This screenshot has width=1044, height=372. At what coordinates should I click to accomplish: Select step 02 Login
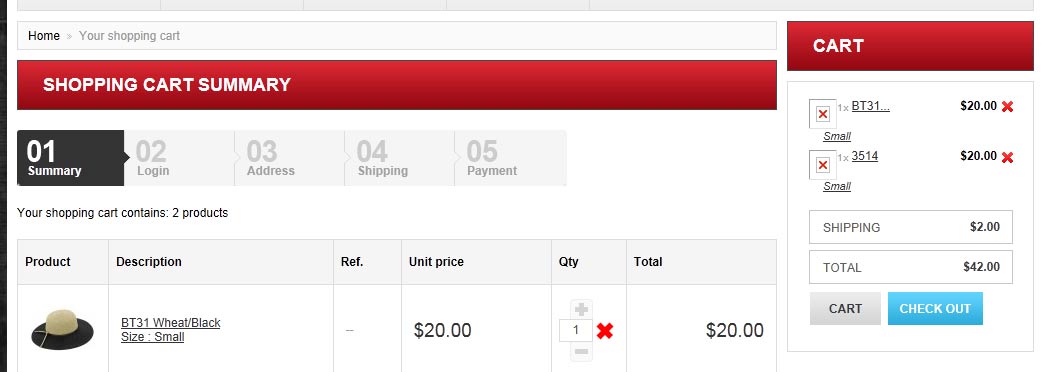click(x=180, y=158)
